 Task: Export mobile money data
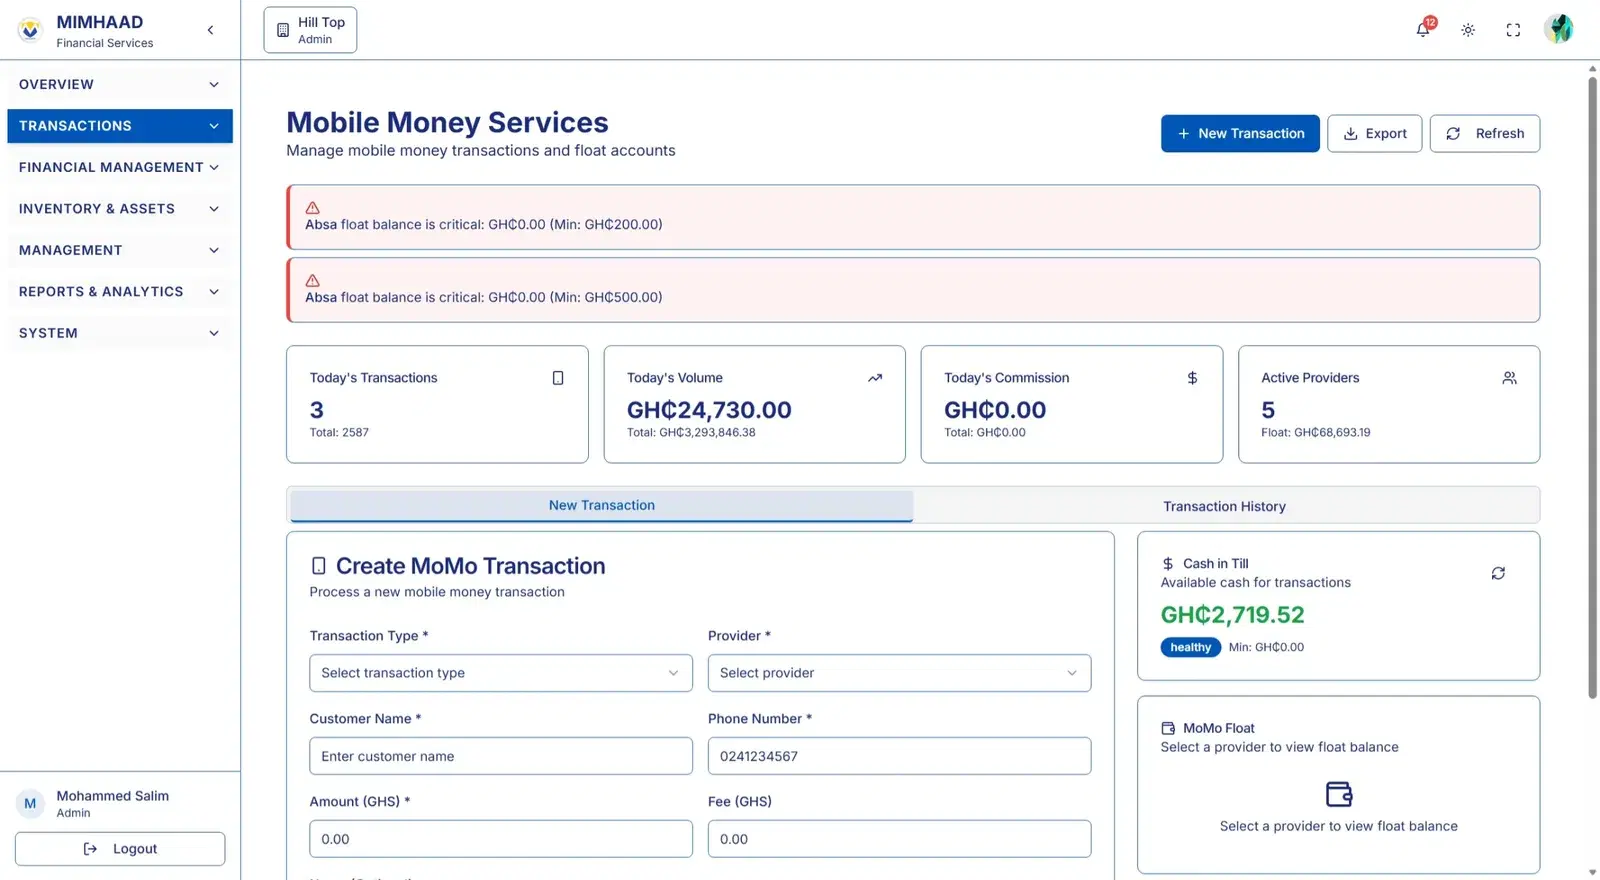1375,134
